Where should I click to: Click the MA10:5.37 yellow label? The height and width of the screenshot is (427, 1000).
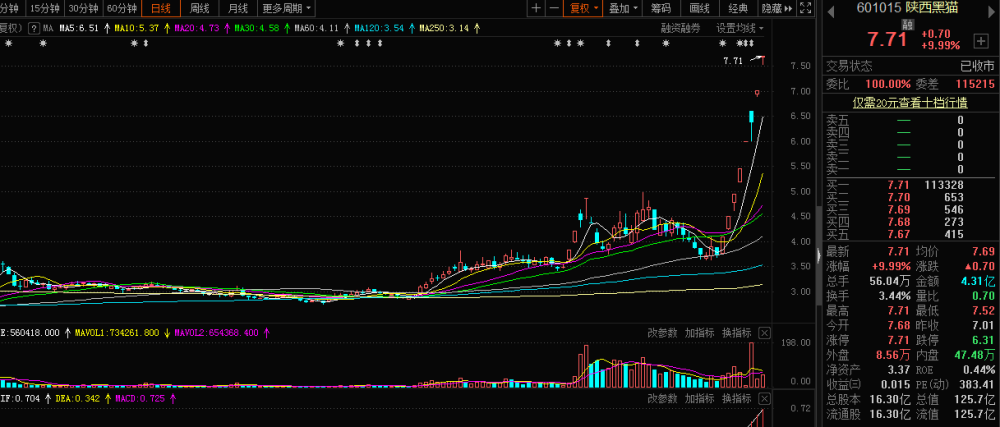tap(137, 28)
